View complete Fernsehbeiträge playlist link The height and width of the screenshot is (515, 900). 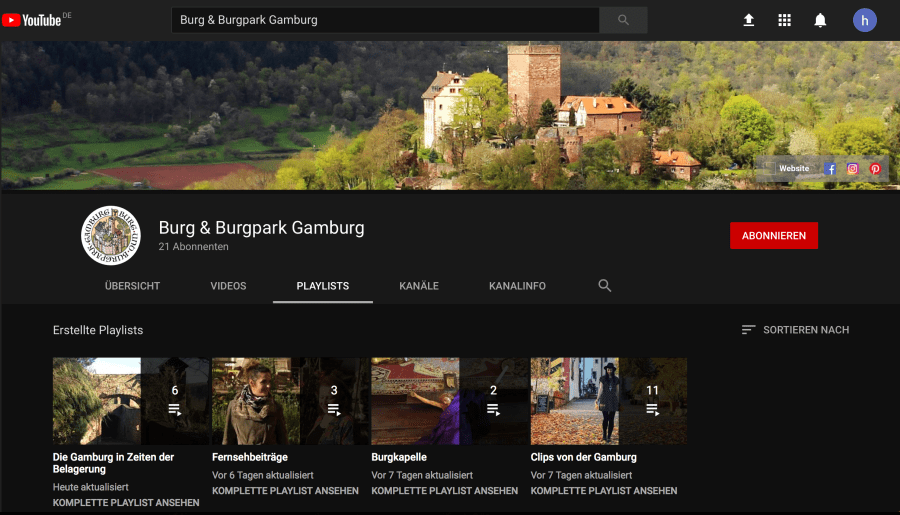(285, 491)
